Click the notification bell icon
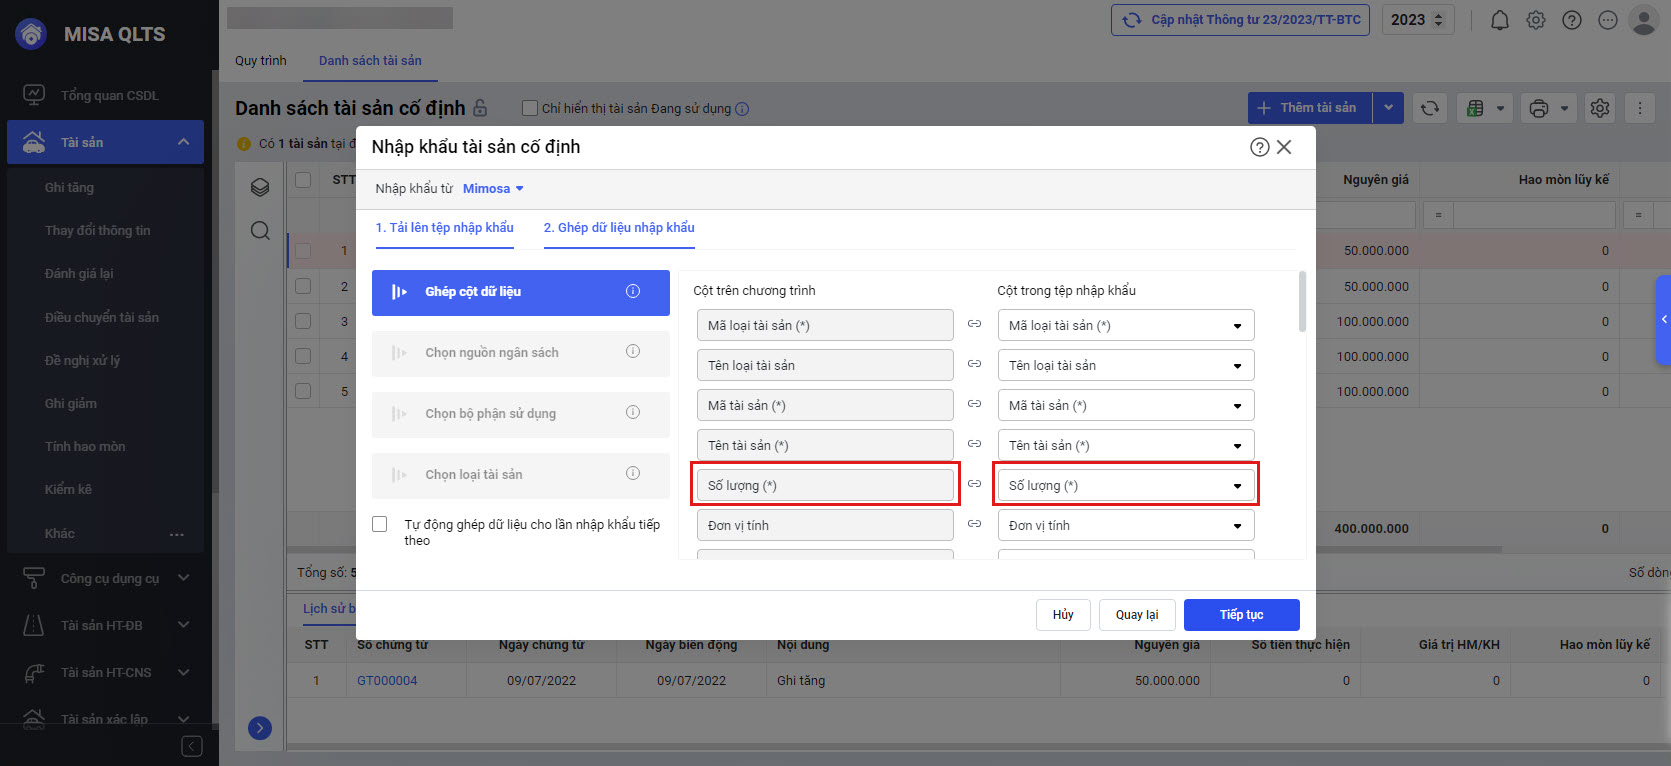 [x=1499, y=20]
